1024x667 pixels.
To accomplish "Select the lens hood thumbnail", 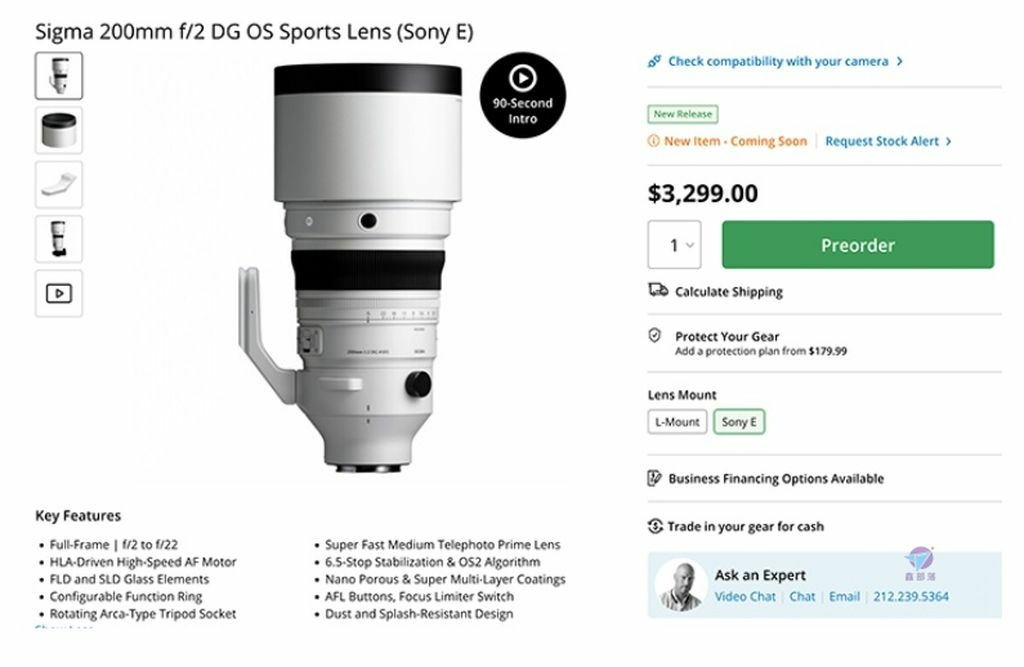I will tap(59, 130).
